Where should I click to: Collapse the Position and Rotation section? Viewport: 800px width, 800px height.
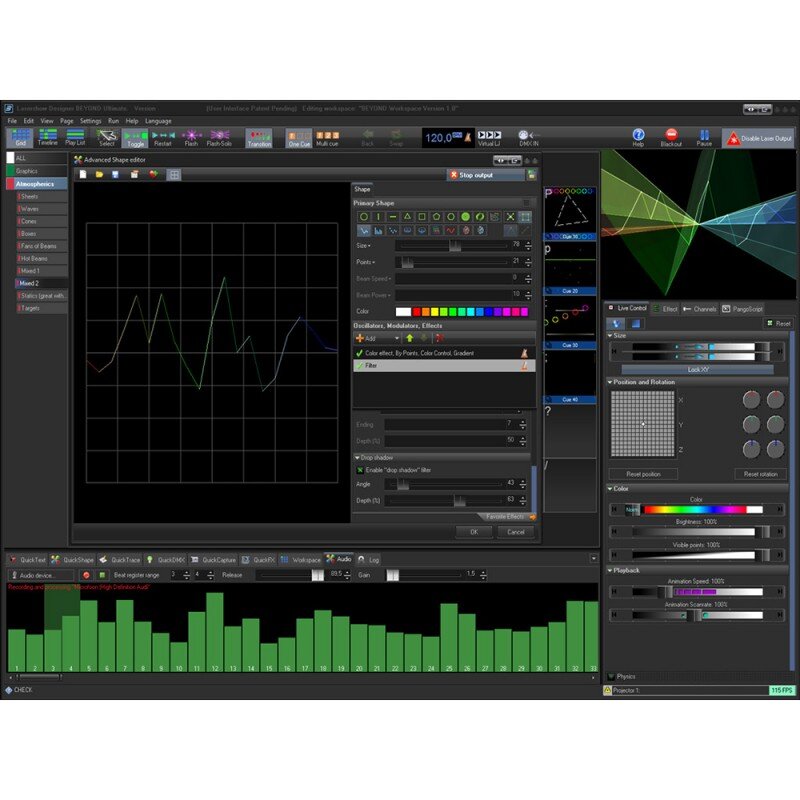[x=610, y=382]
